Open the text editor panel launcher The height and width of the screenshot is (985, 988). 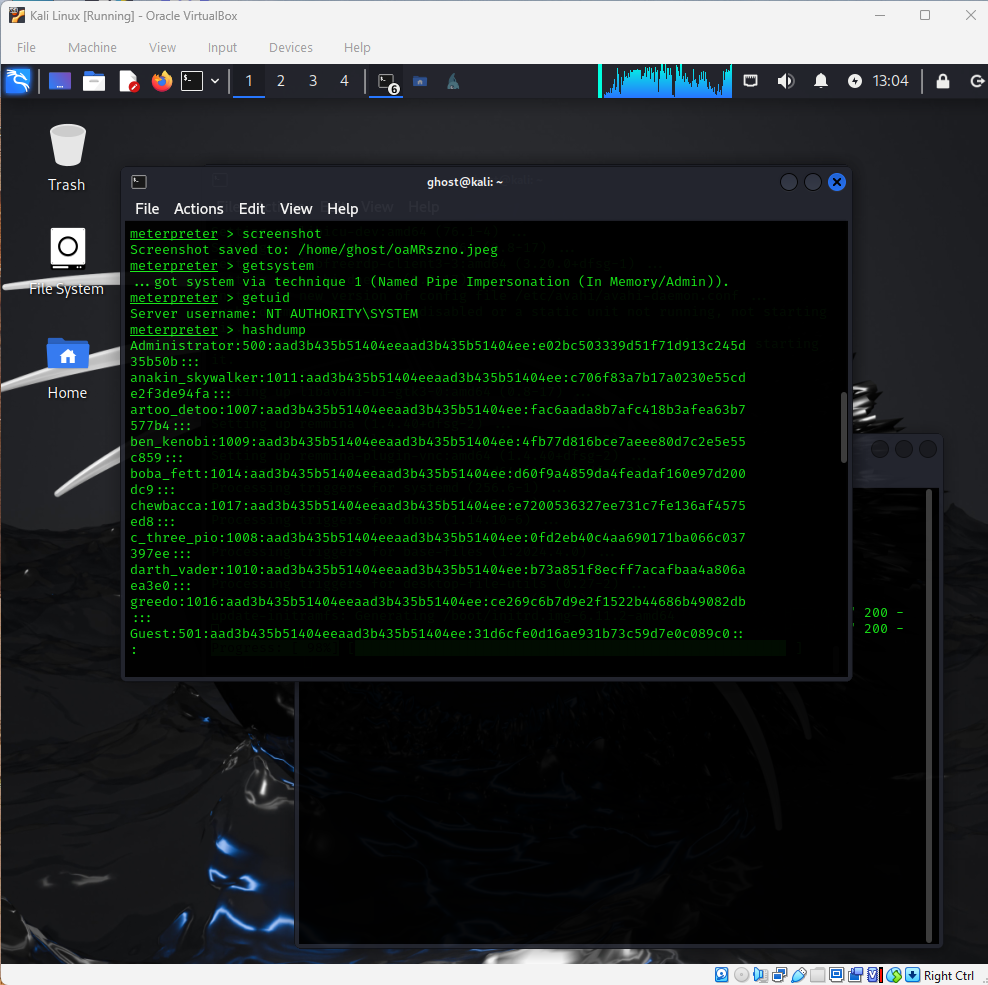129,81
